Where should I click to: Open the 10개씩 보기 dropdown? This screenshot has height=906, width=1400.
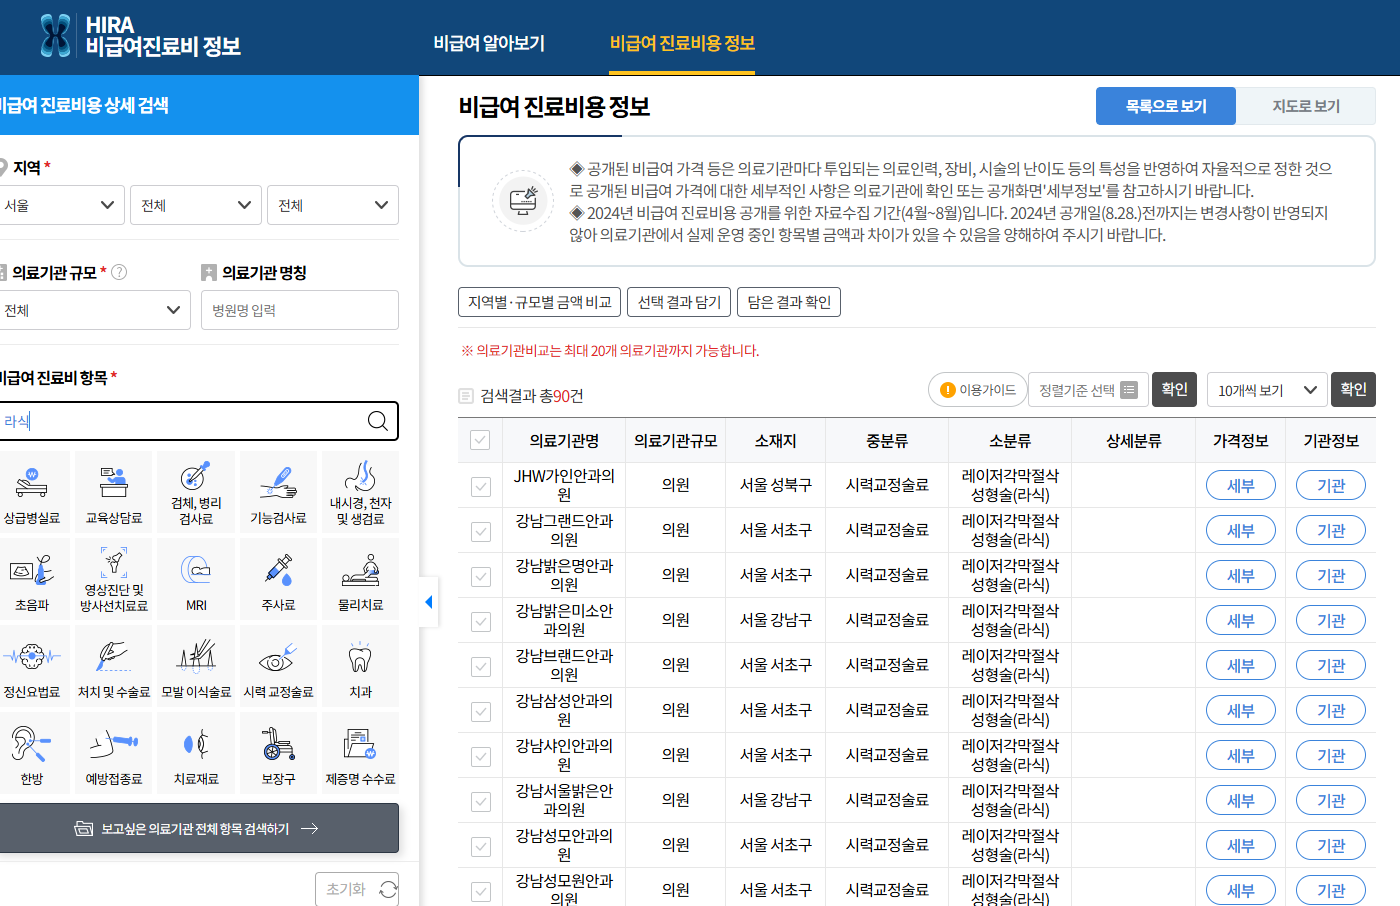(1266, 389)
